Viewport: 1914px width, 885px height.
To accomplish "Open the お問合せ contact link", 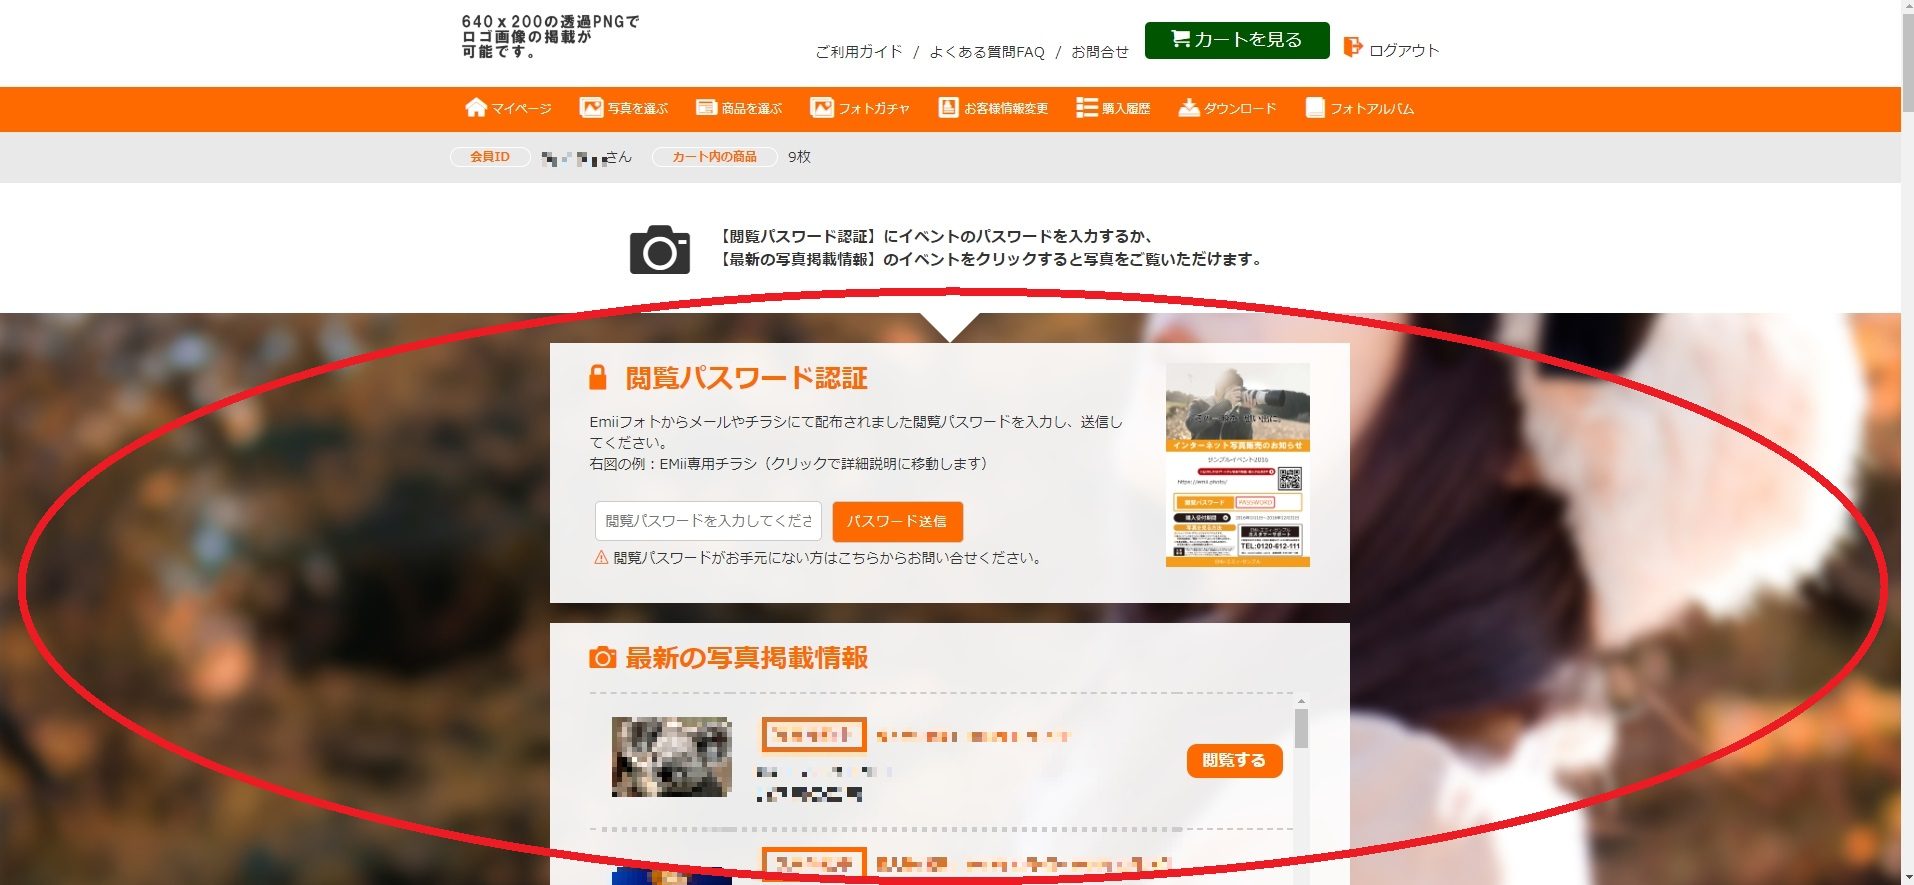I will pos(1100,52).
